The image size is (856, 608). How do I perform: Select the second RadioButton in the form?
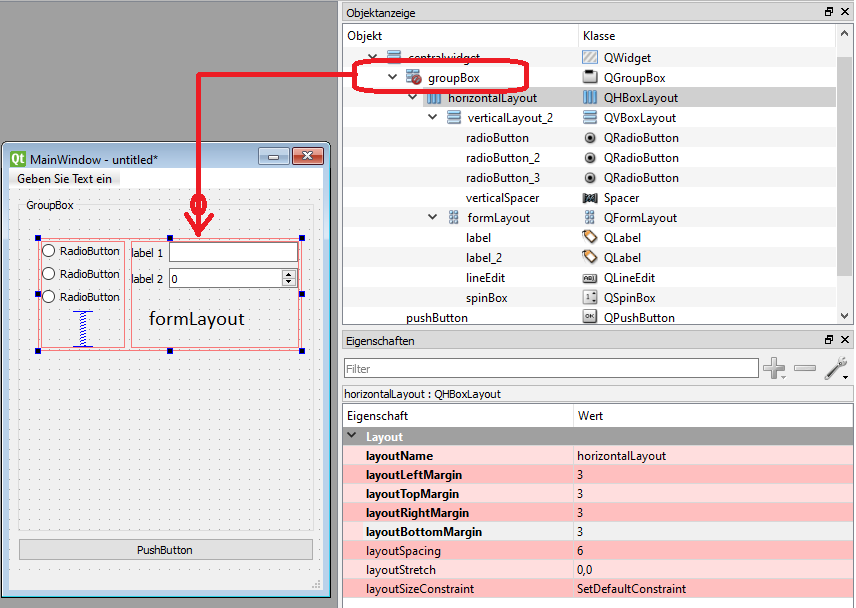81,274
